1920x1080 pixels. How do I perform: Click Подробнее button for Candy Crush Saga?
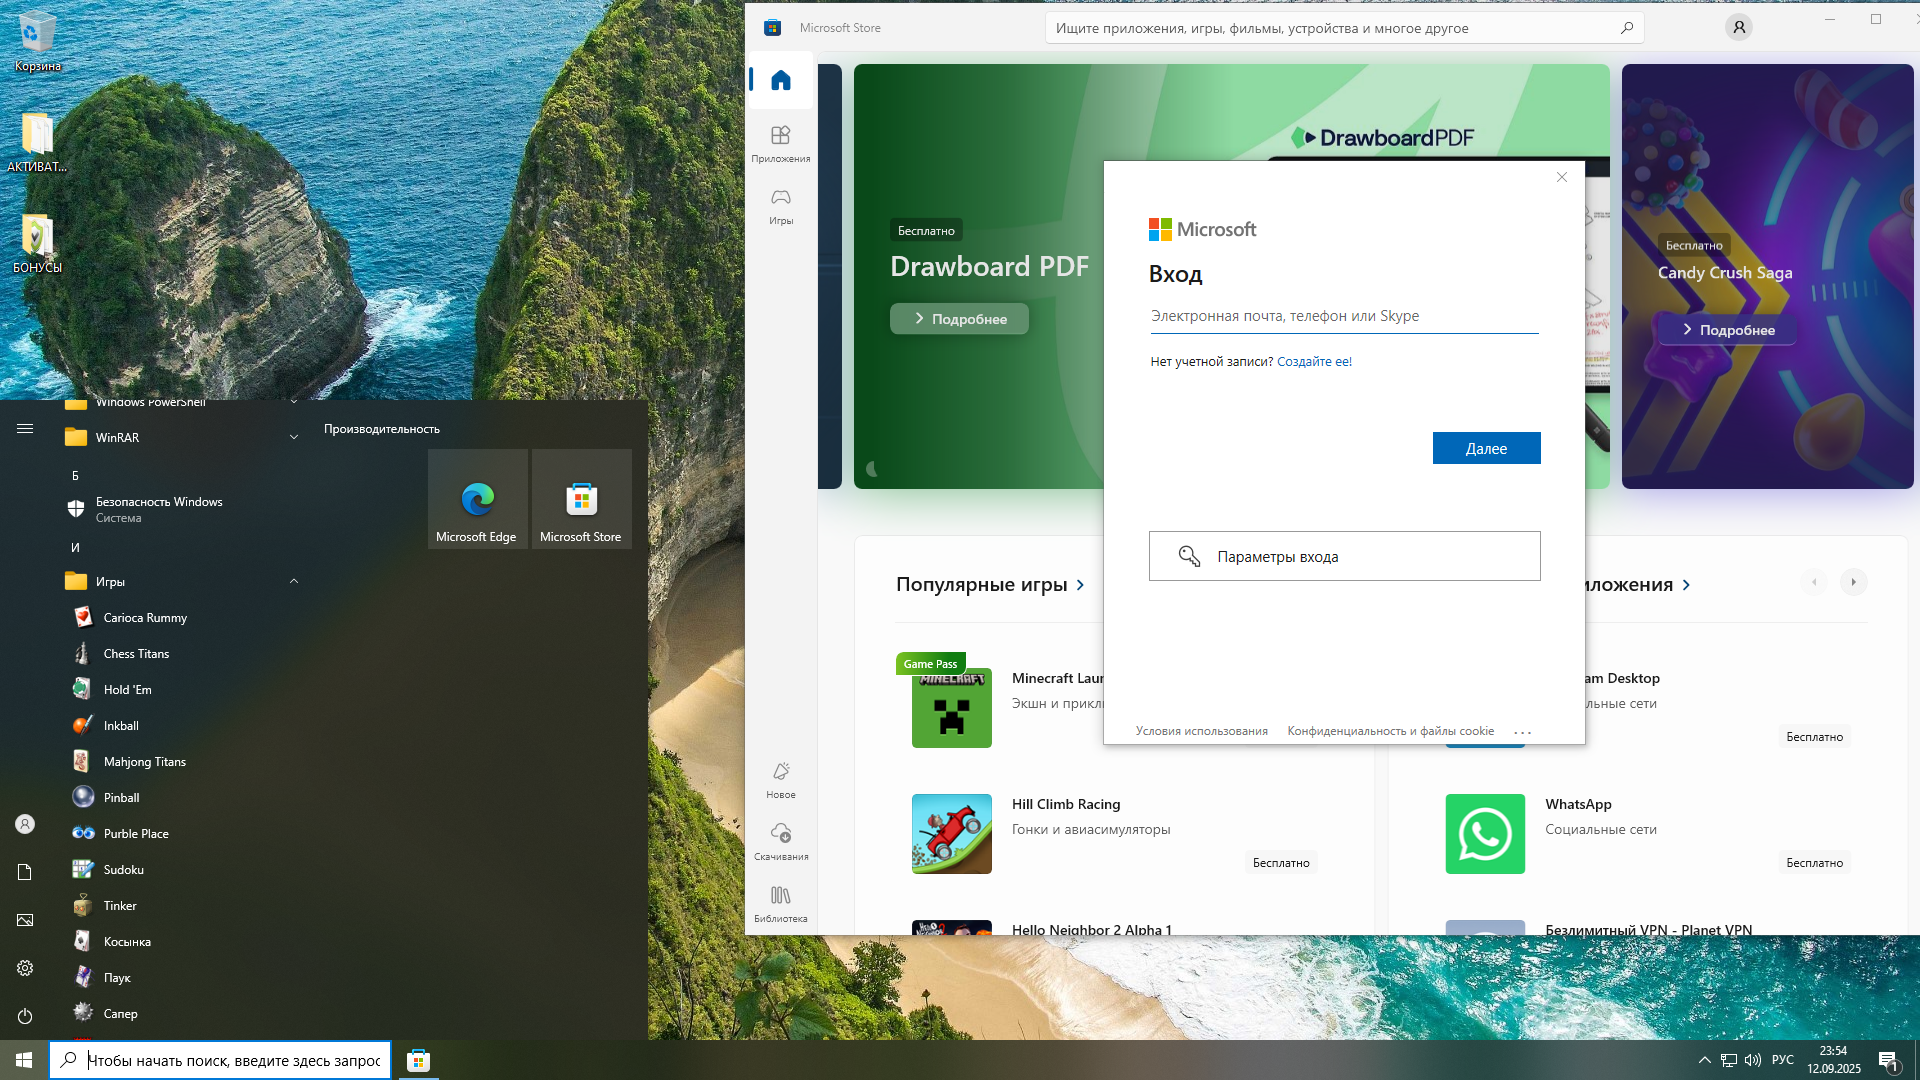click(x=1727, y=330)
